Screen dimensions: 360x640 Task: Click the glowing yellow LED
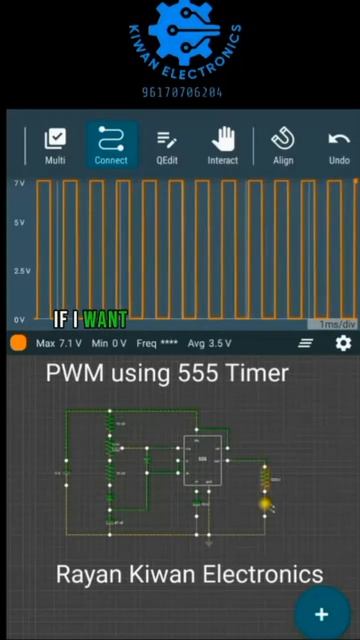266,504
